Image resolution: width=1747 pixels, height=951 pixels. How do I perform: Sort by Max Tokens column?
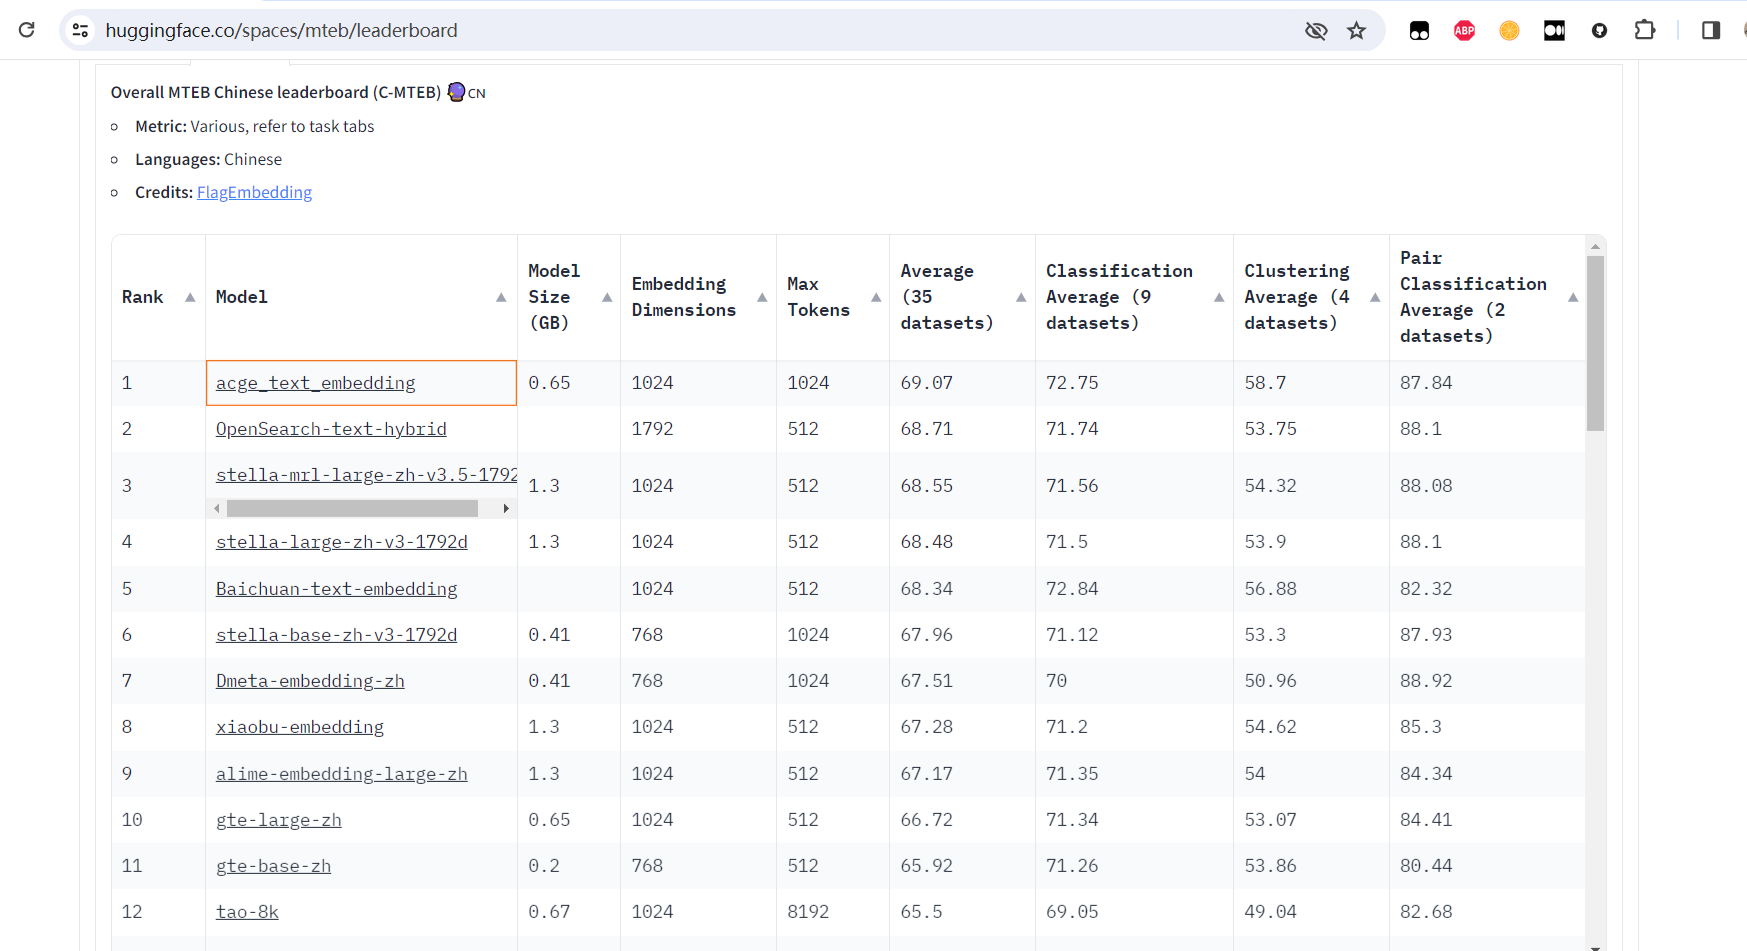pos(876,297)
